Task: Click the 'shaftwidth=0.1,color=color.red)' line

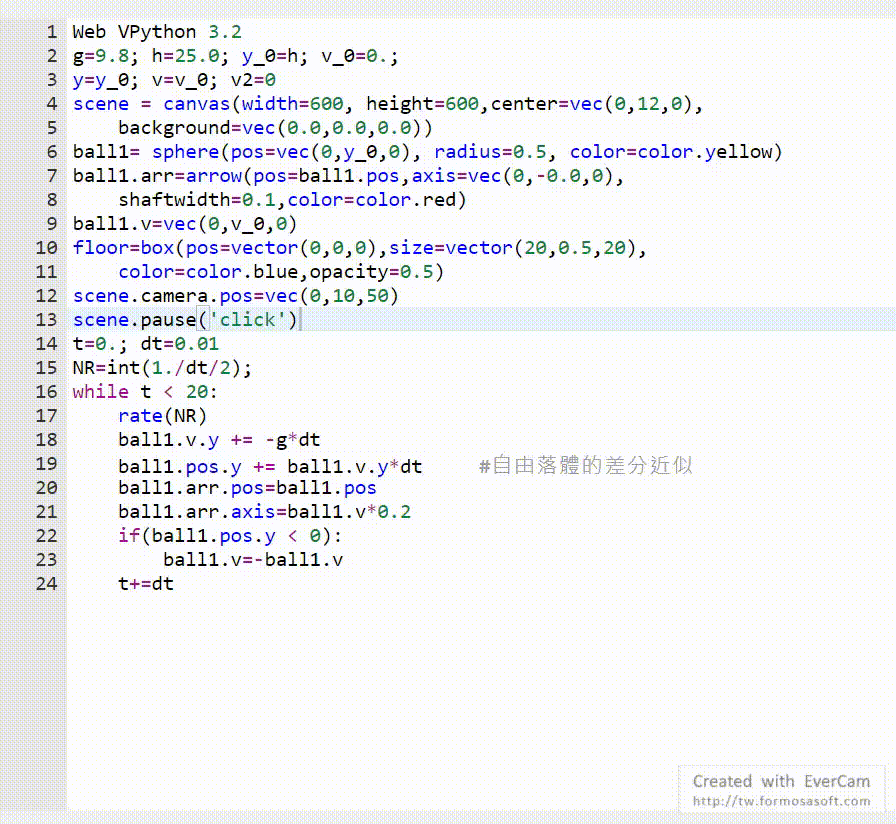Action: [293, 200]
